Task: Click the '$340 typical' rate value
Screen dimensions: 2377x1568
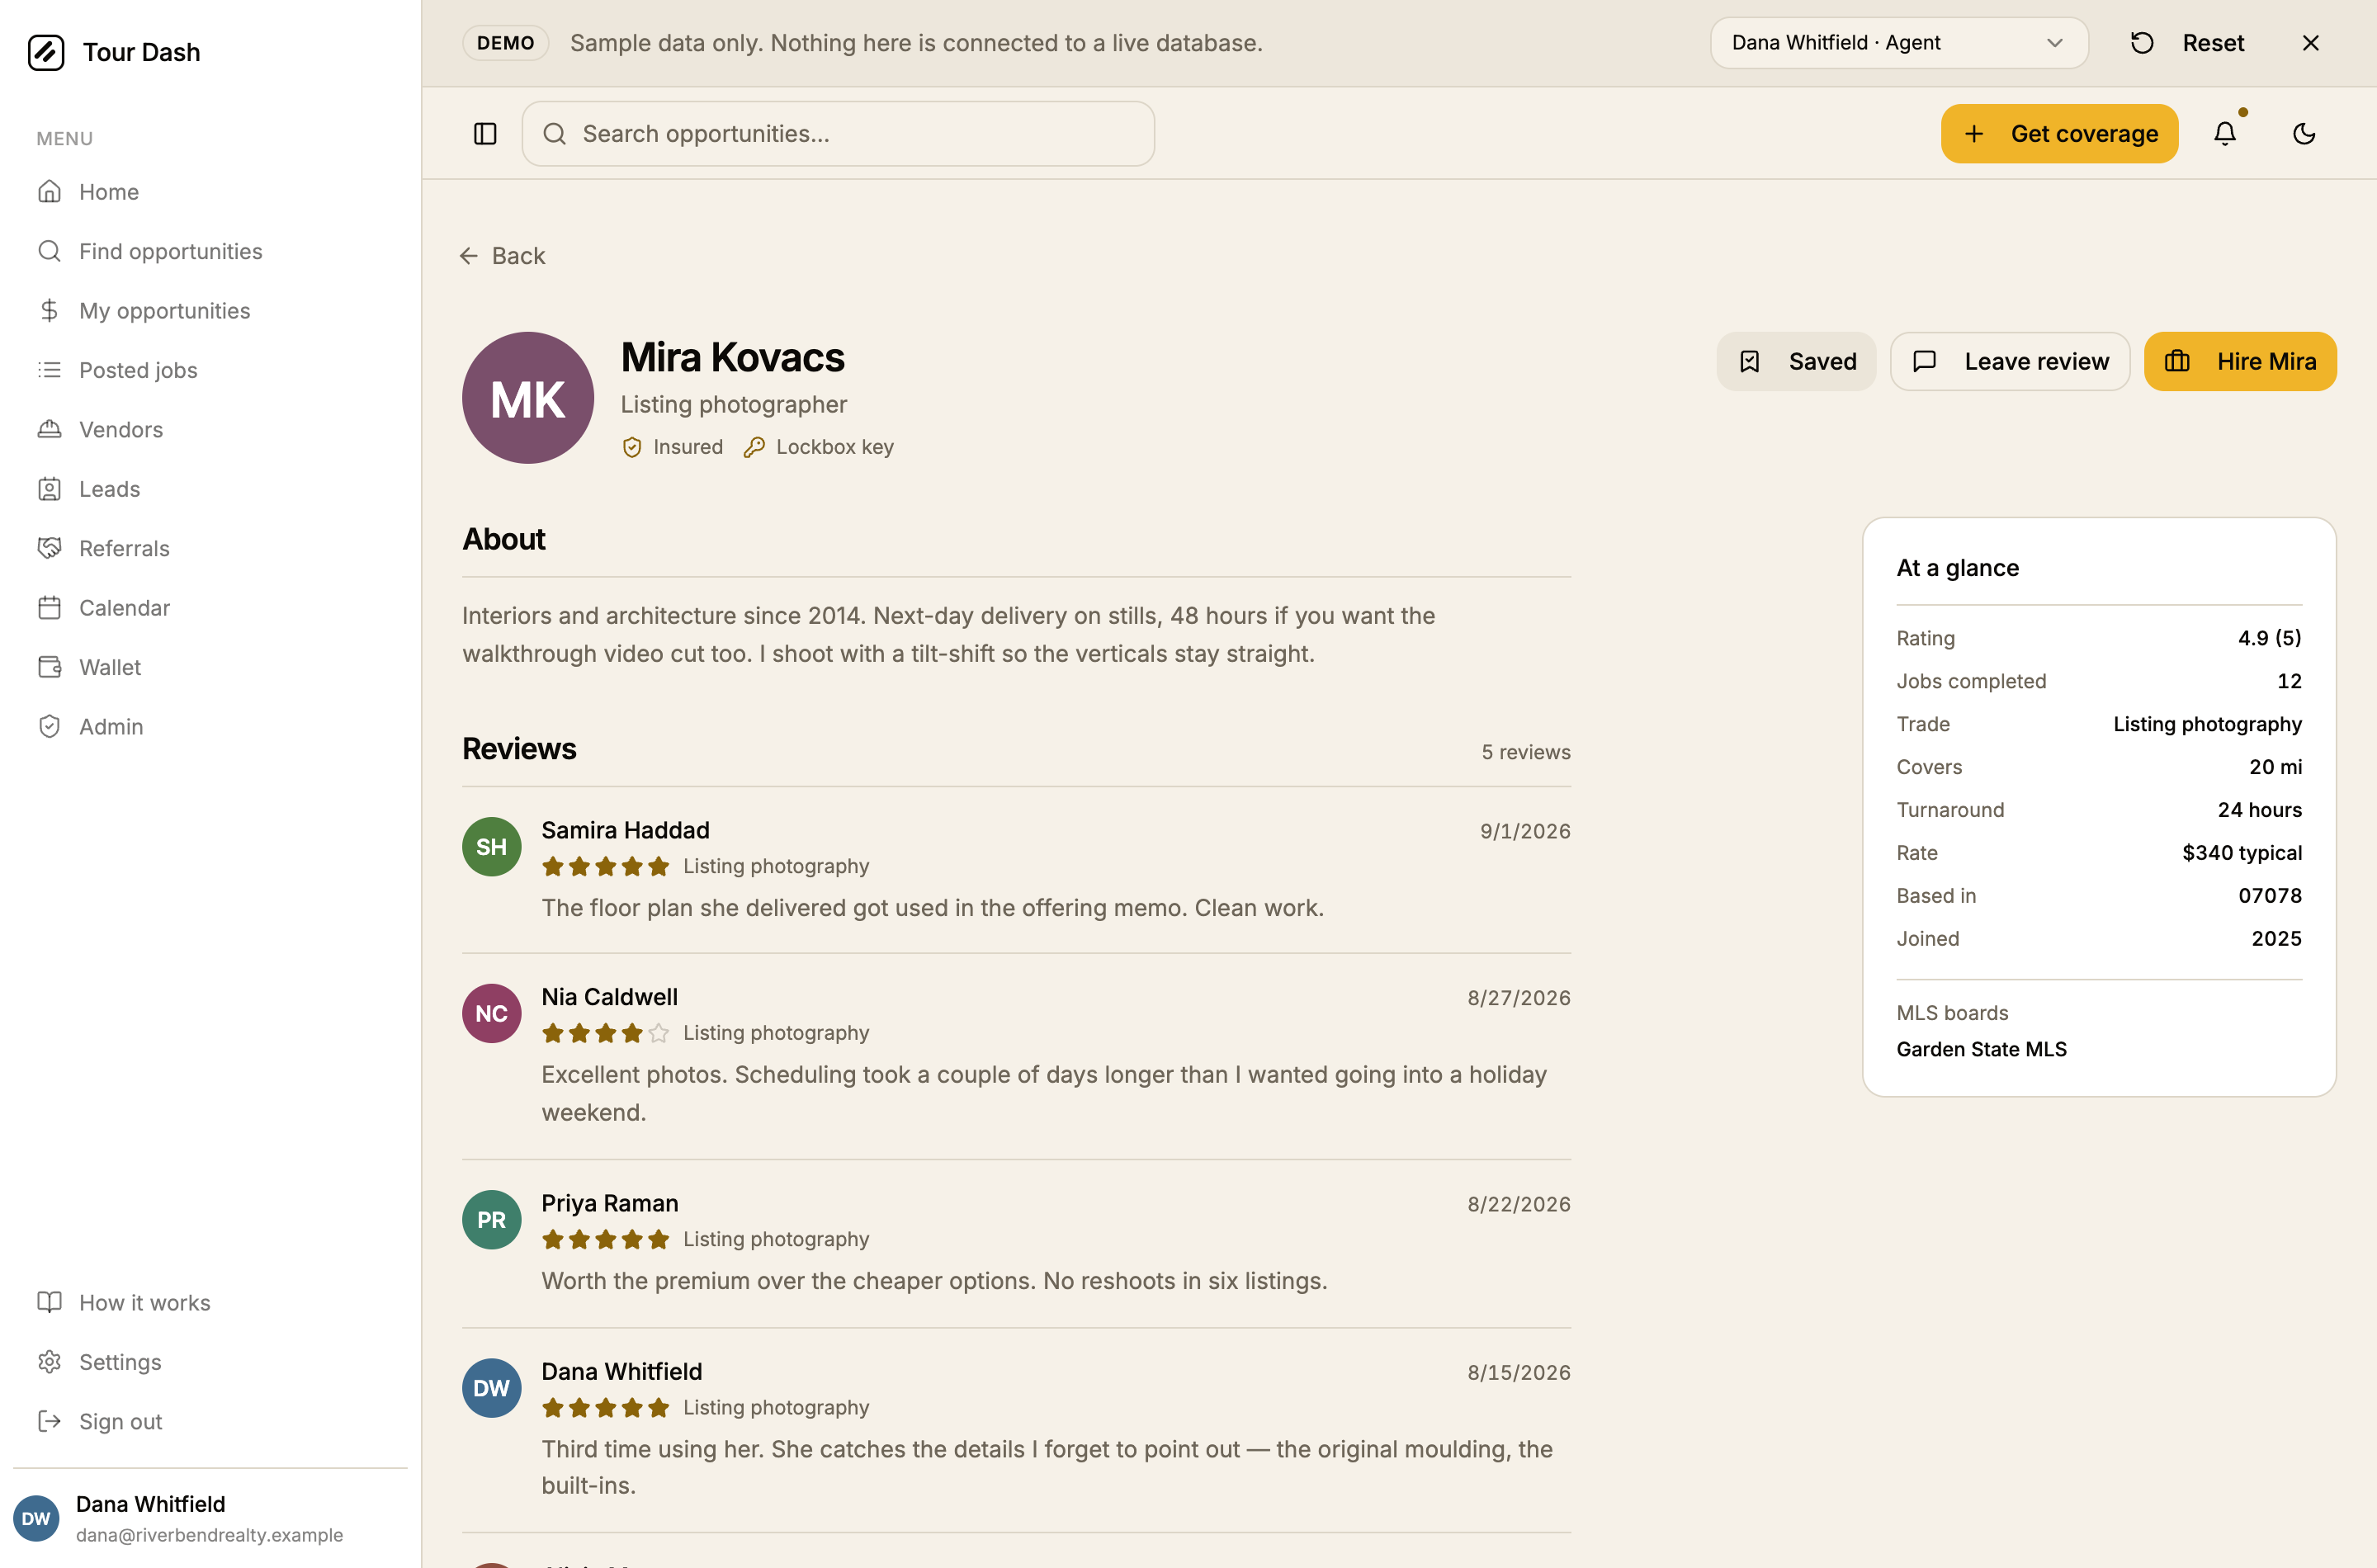Action: [x=2241, y=853]
